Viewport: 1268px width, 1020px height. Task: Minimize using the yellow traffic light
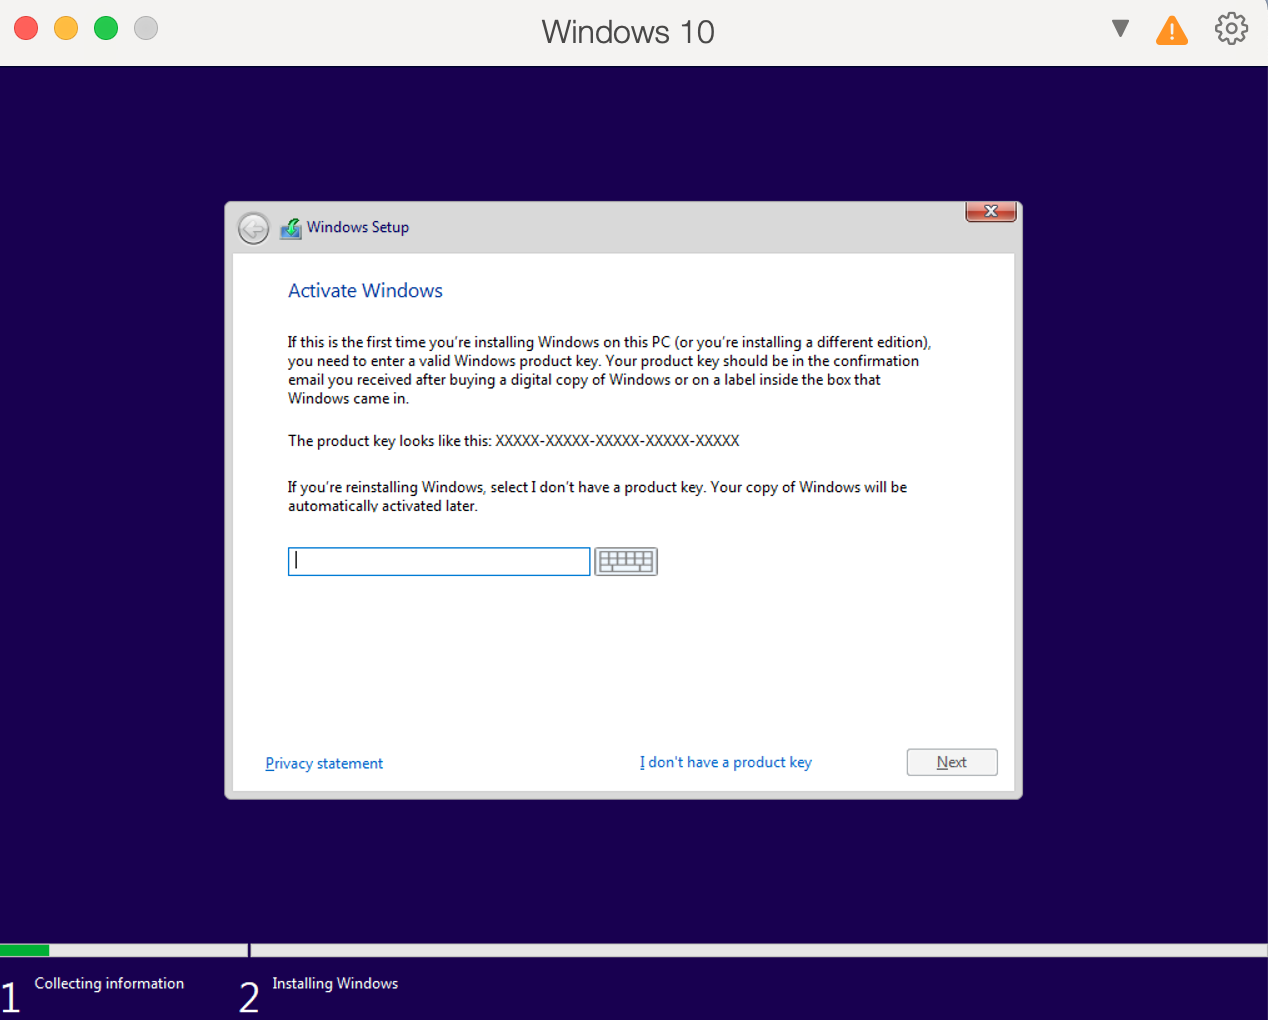click(x=65, y=28)
